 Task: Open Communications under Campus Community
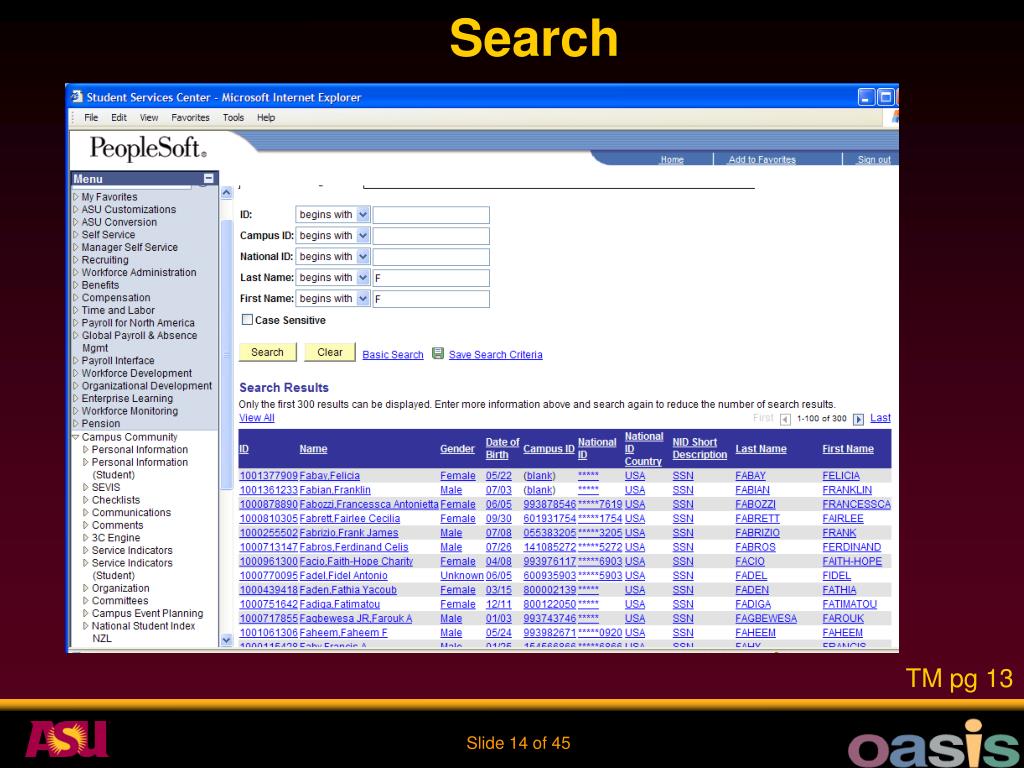(131, 513)
